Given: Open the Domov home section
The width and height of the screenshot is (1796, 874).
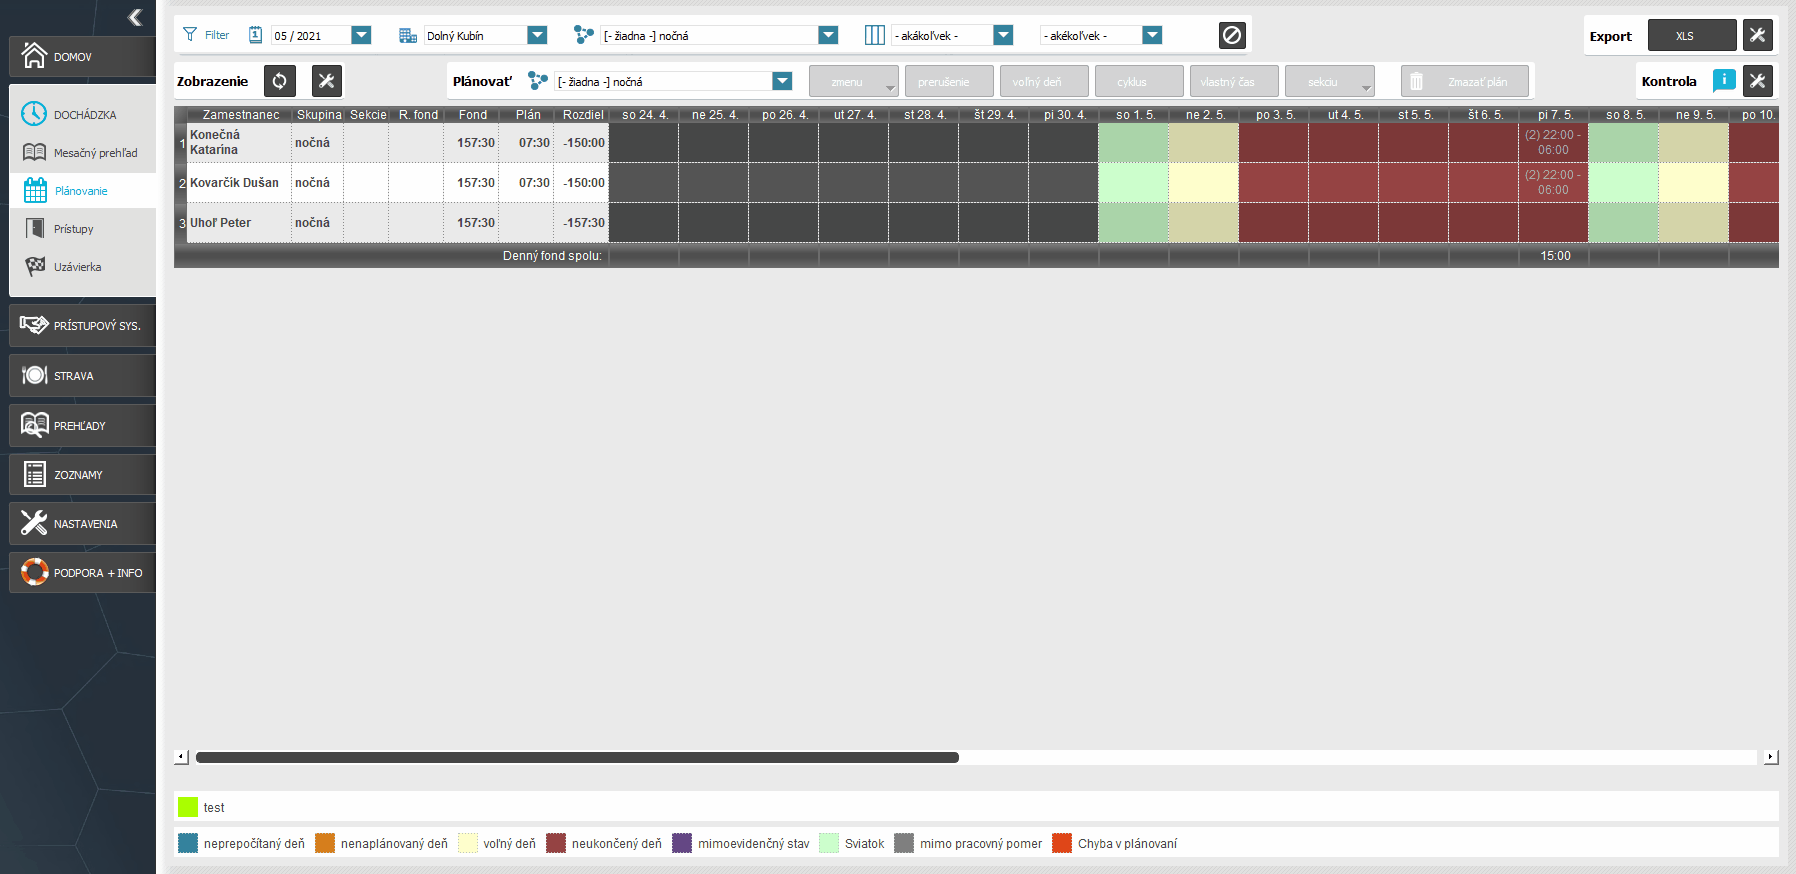Looking at the screenshot, I should coord(82,57).
